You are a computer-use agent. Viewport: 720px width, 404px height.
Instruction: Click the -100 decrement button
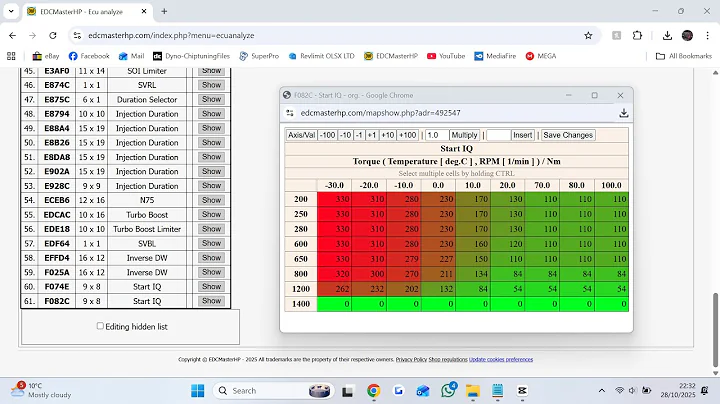[x=327, y=135]
